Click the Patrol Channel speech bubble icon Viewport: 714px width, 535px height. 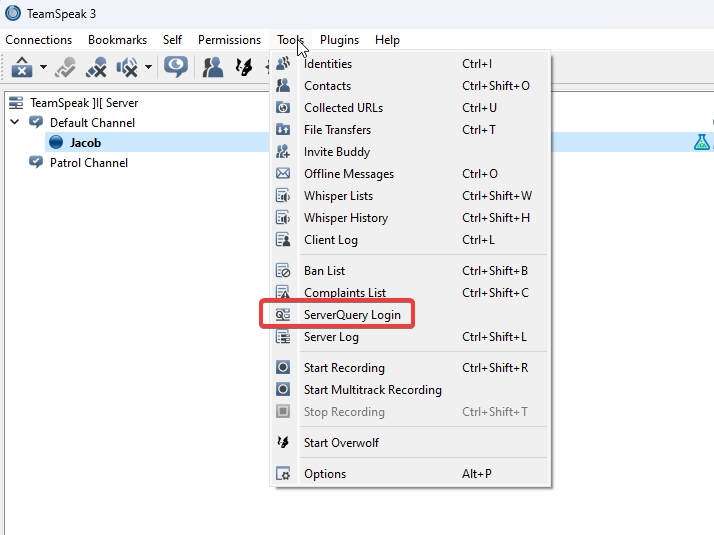click(x=36, y=163)
